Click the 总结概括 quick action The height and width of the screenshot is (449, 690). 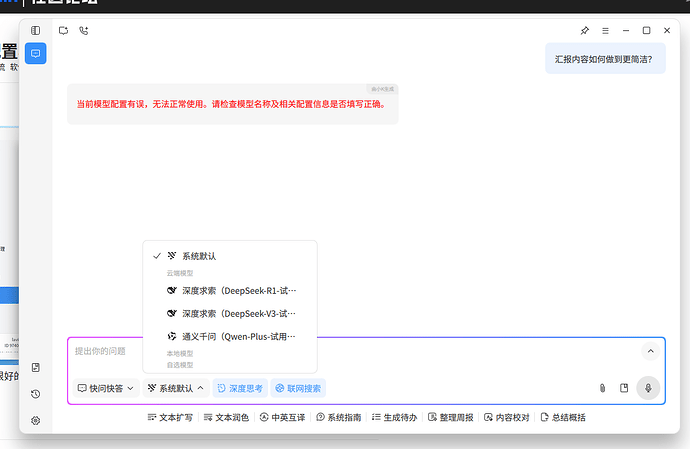[563, 417]
